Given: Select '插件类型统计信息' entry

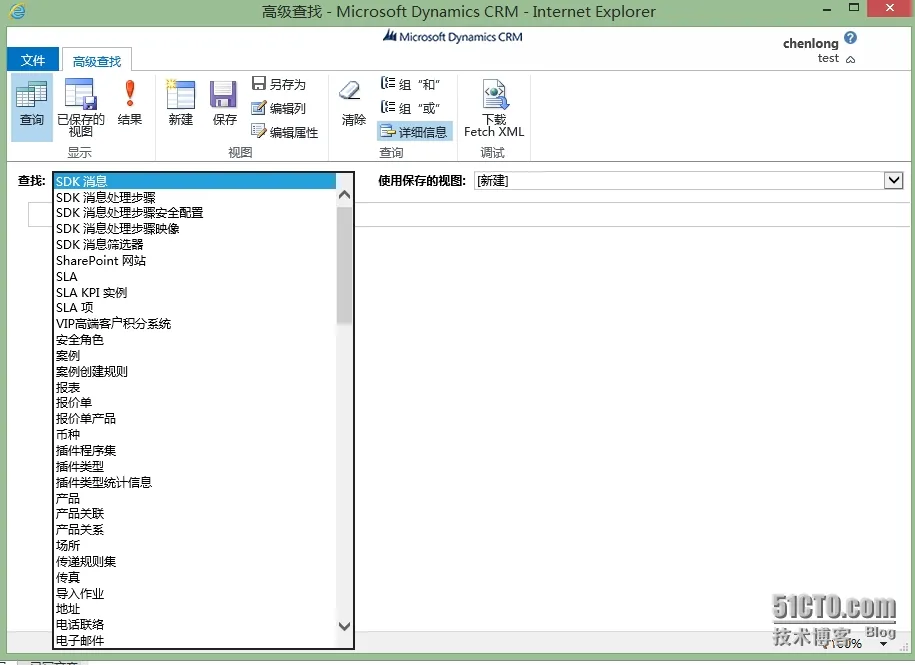Looking at the screenshot, I should 195,482.
